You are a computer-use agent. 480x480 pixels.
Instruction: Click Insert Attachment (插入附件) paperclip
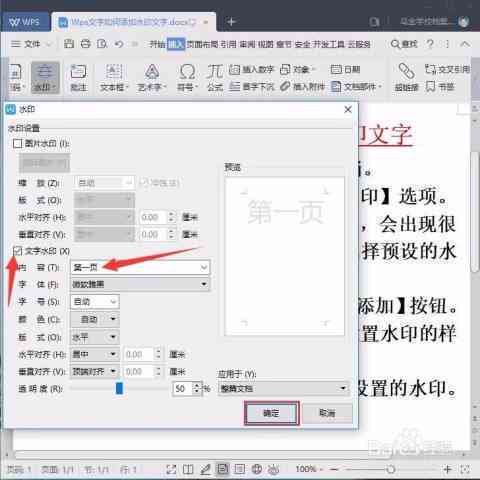(x=302, y=87)
